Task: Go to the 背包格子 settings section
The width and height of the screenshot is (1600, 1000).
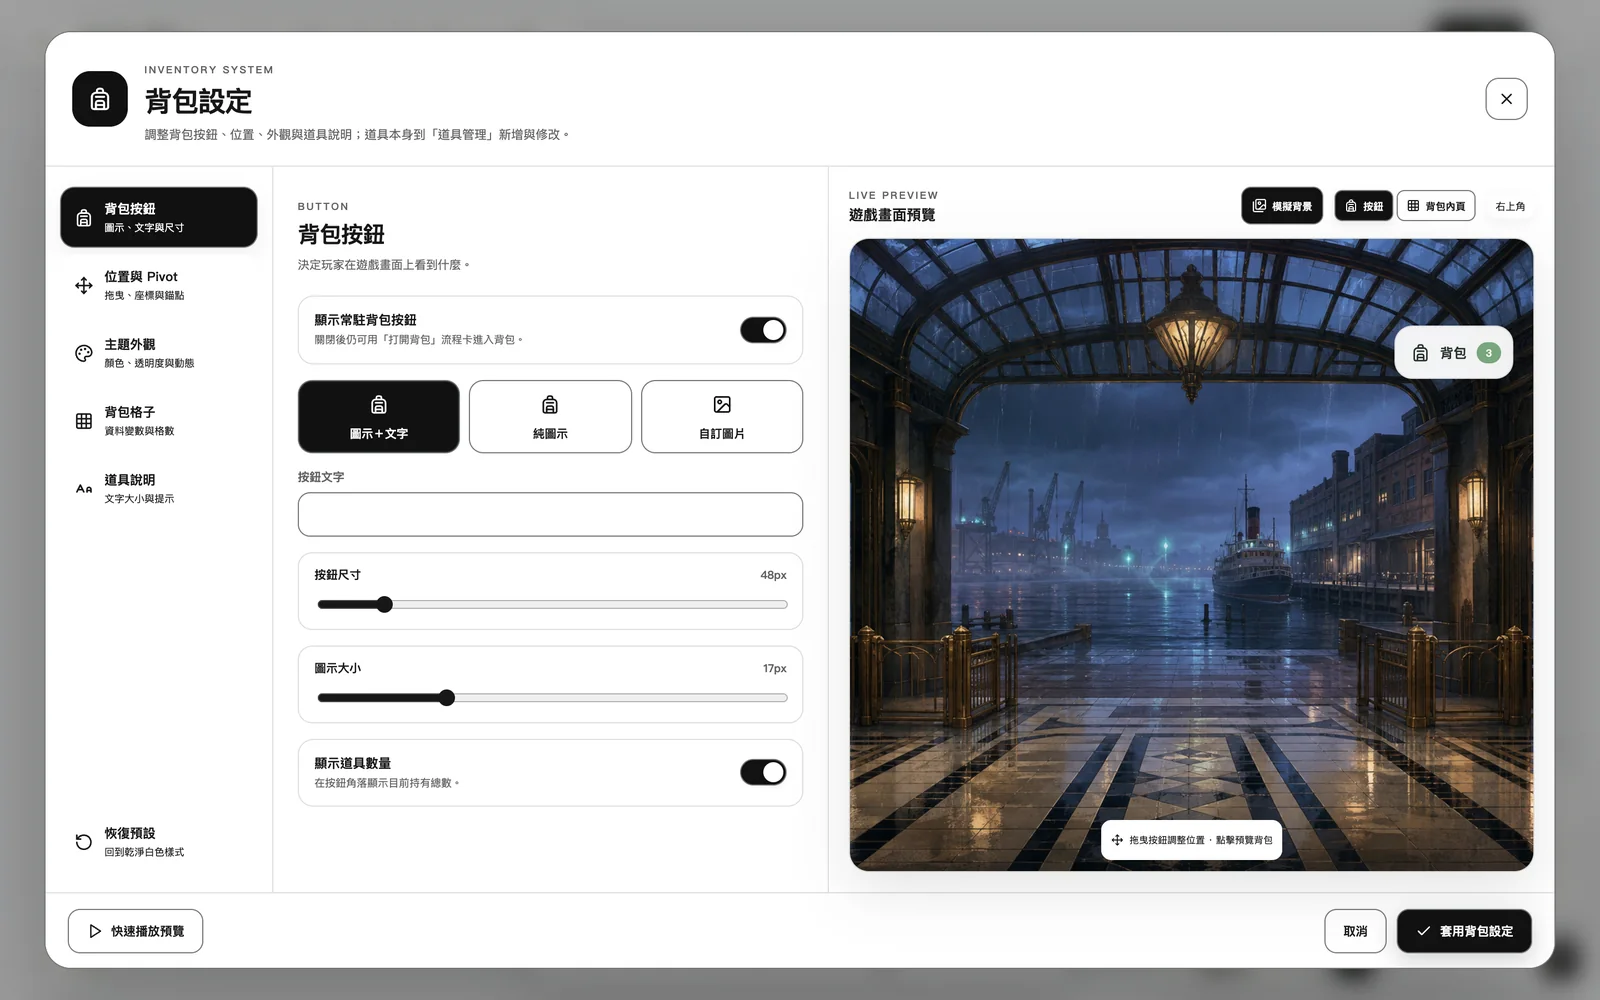Action: tap(158, 421)
